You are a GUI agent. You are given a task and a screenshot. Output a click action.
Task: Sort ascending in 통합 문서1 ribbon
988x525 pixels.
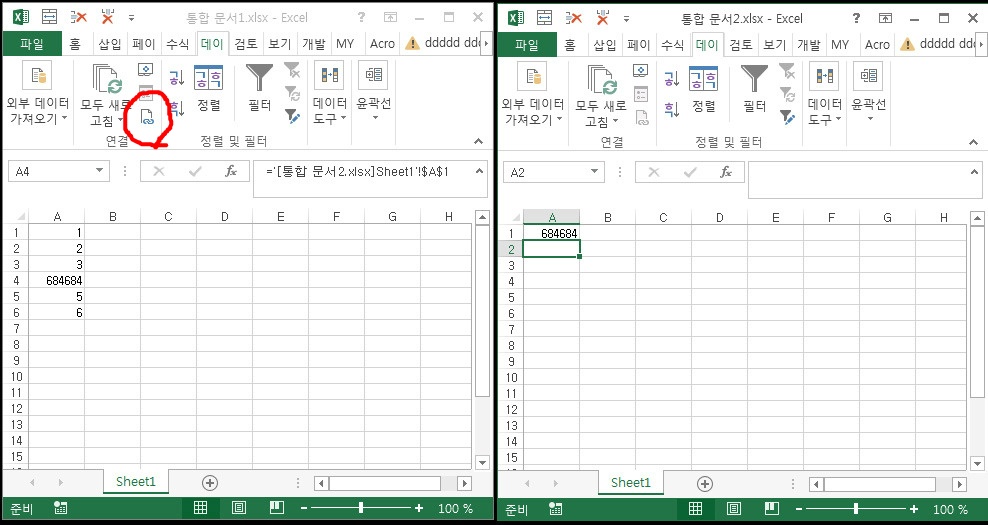click(176, 79)
